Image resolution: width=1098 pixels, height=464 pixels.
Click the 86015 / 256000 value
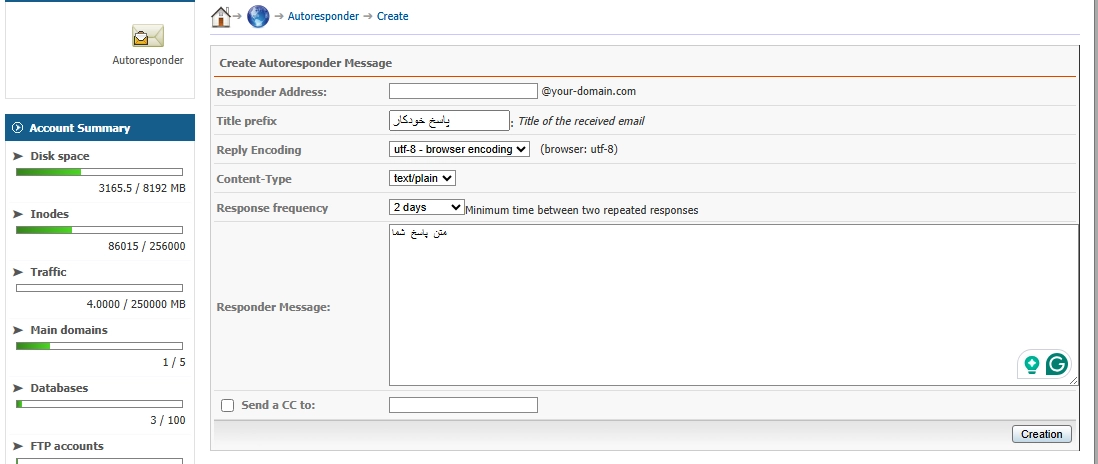[x=147, y=246]
